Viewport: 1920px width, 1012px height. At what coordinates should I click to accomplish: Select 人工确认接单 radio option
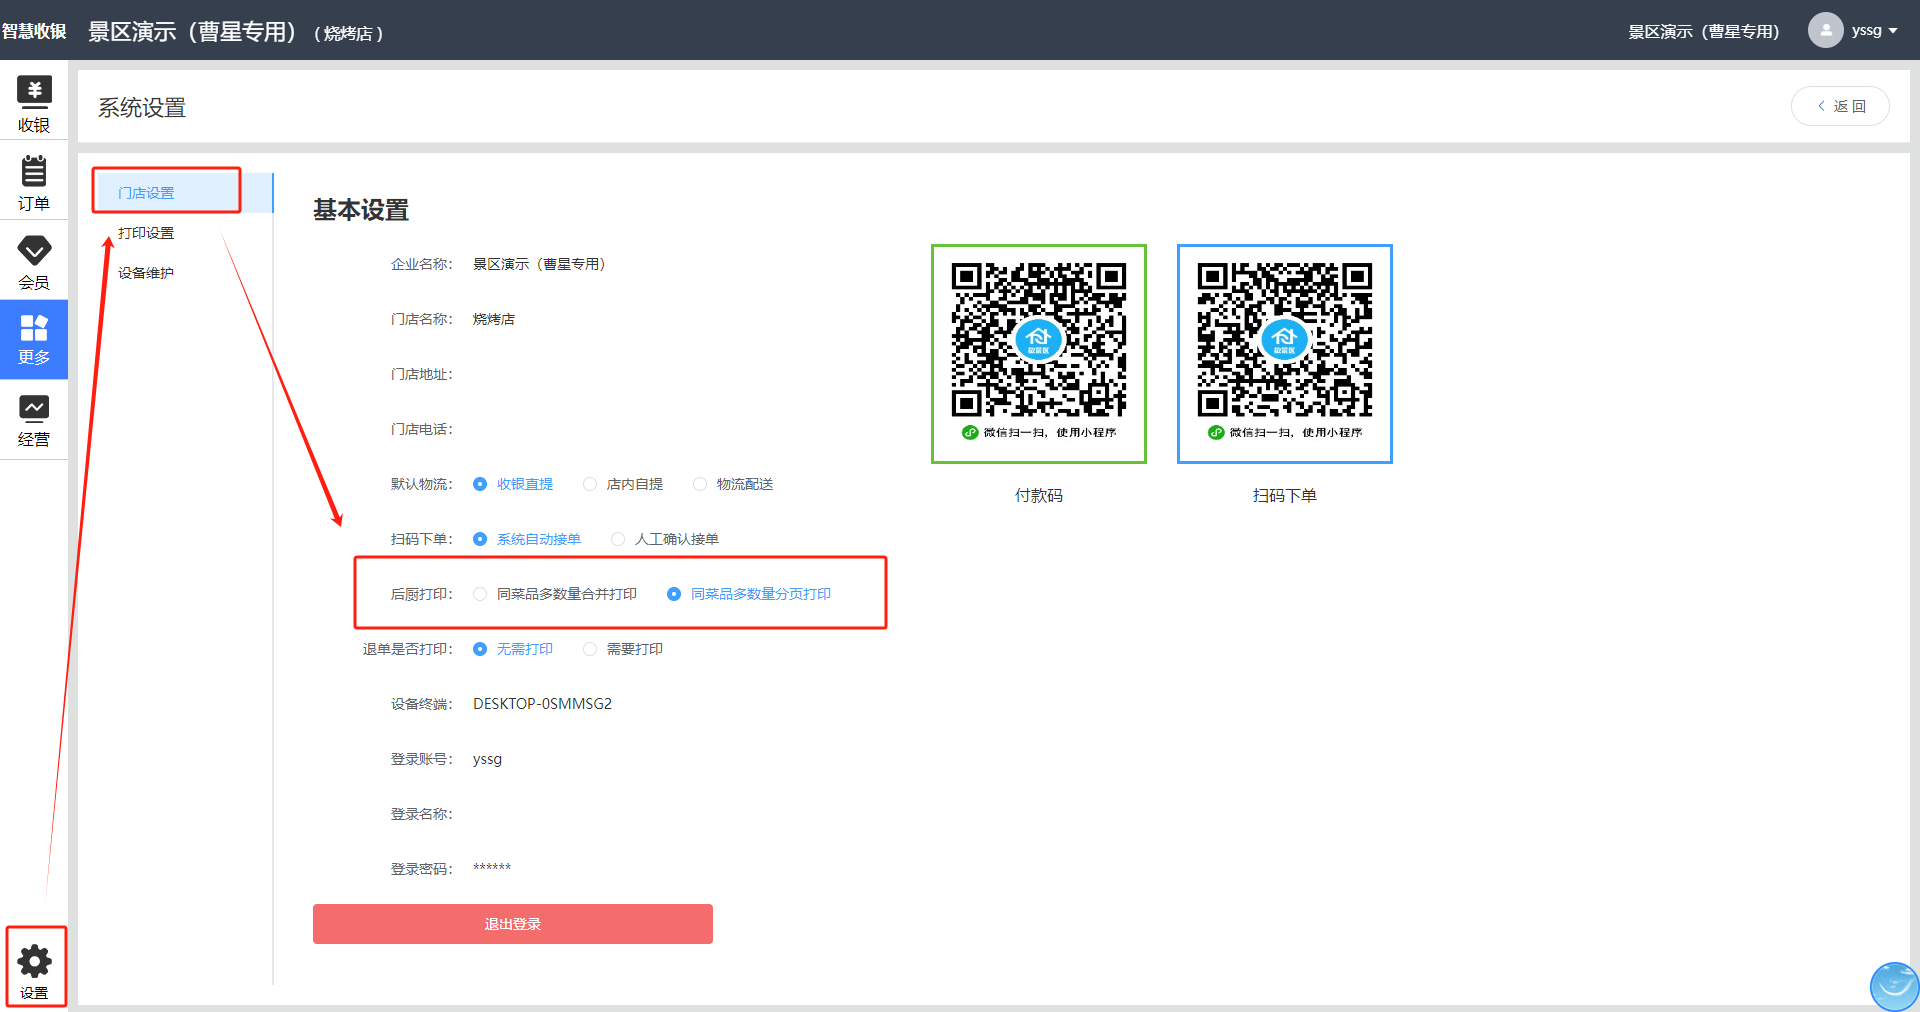pyautogui.click(x=619, y=539)
